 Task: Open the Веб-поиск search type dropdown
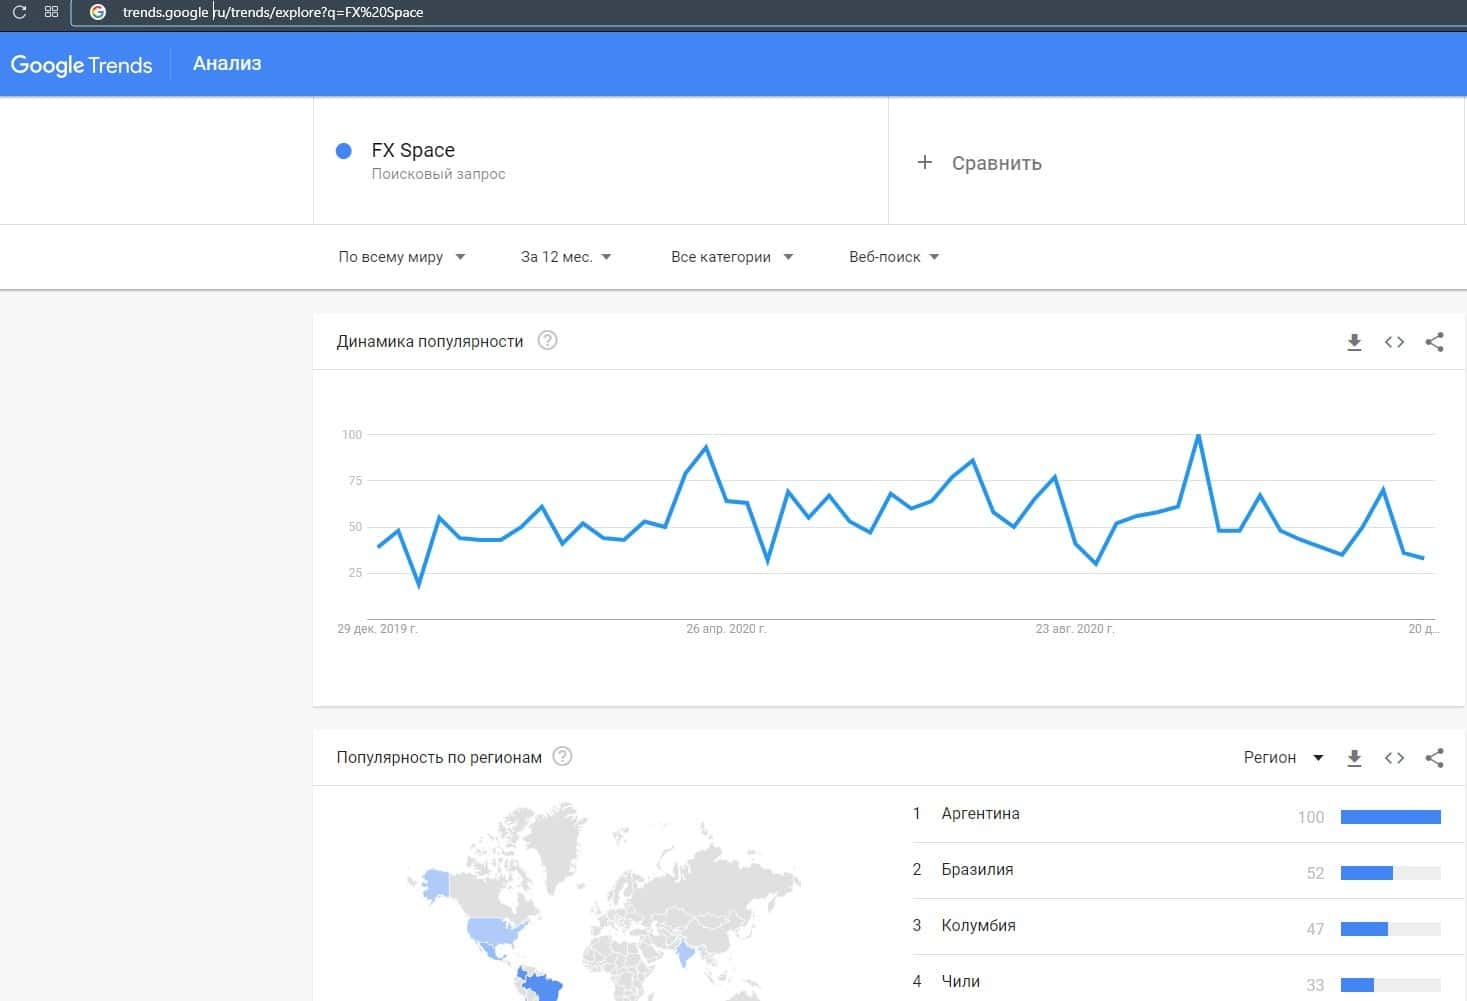(894, 257)
